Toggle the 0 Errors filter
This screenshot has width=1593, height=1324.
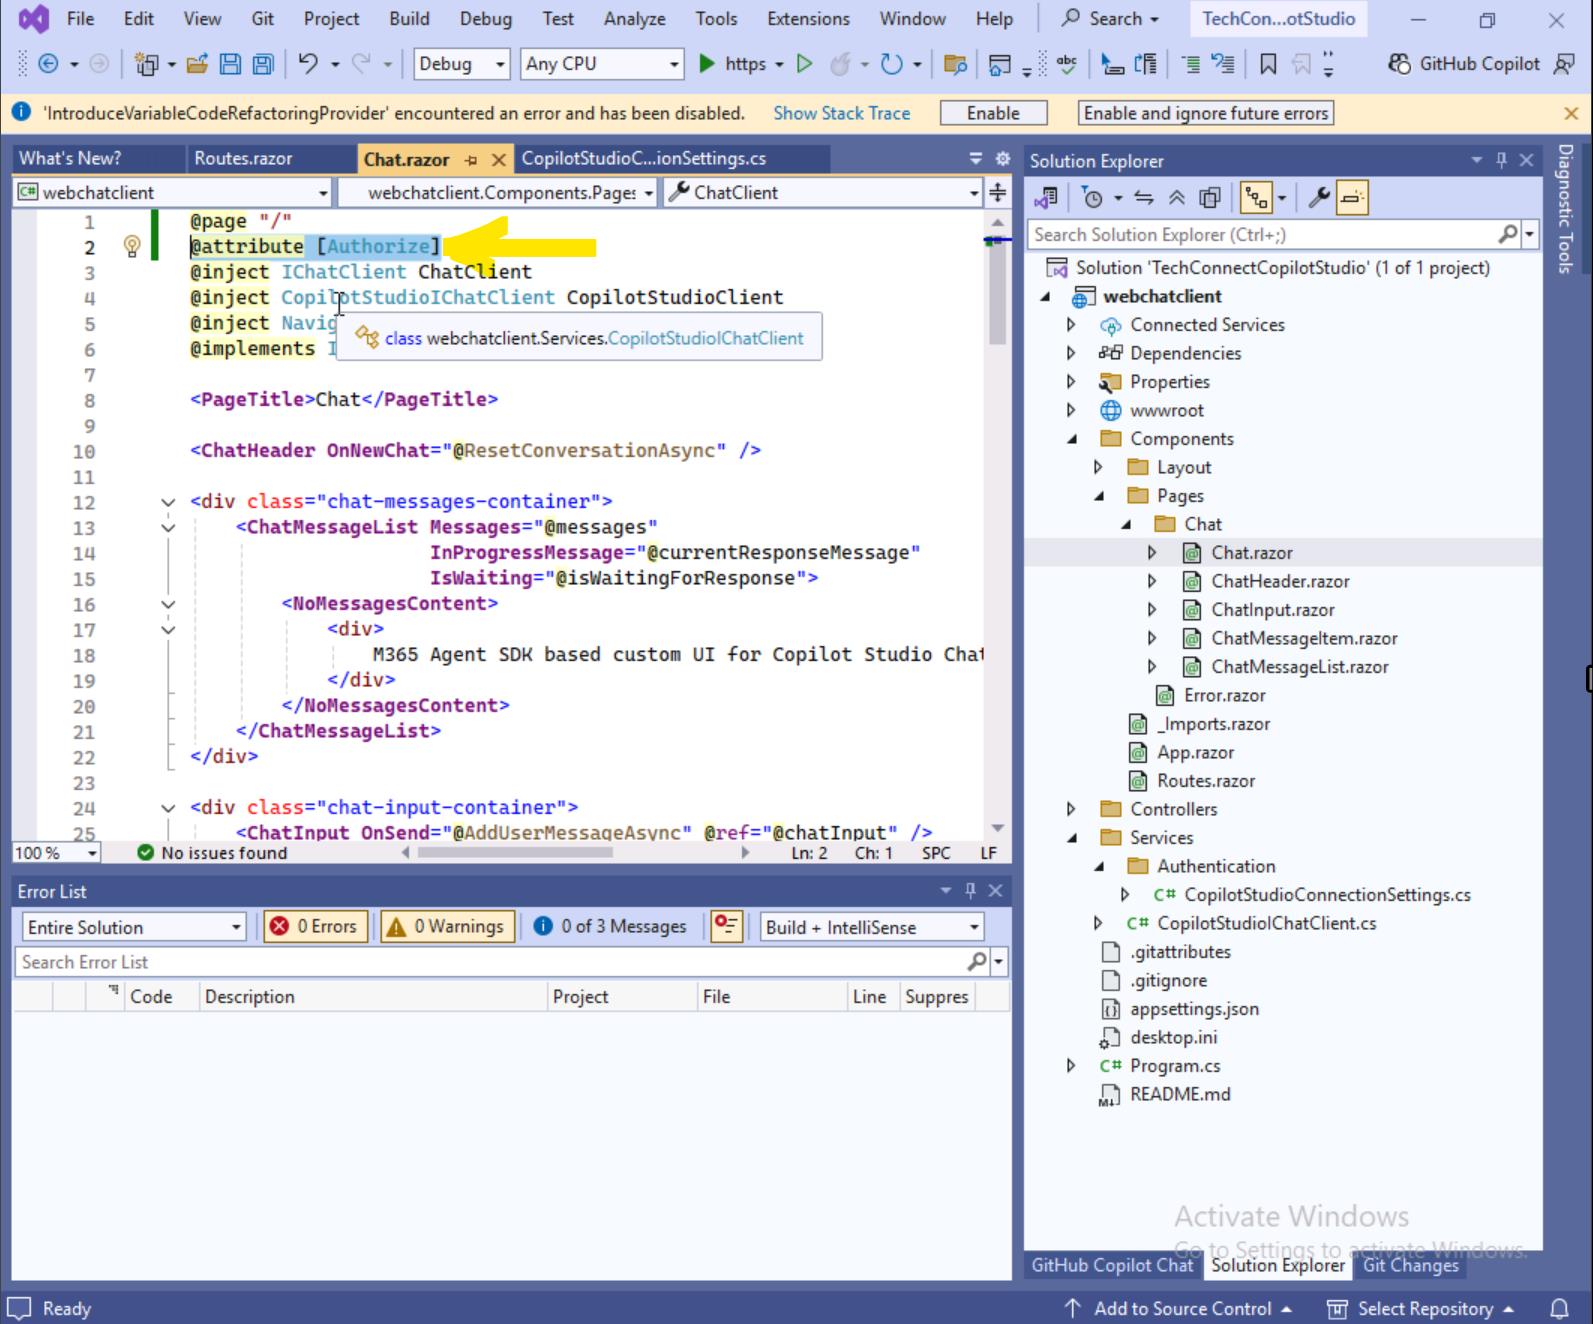[x=315, y=927]
